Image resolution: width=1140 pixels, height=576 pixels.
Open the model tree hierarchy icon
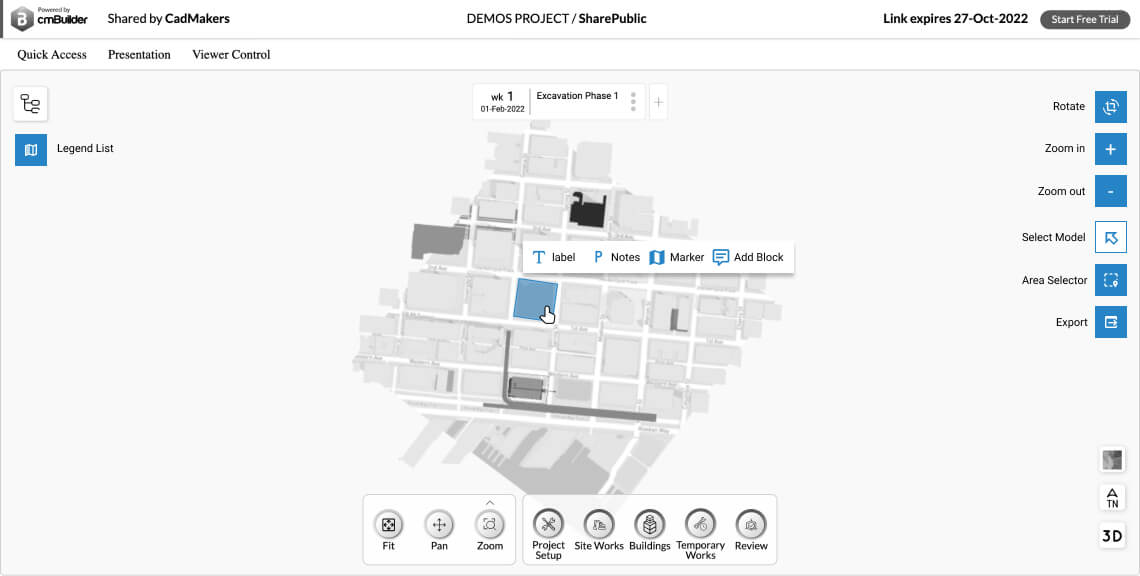30,104
